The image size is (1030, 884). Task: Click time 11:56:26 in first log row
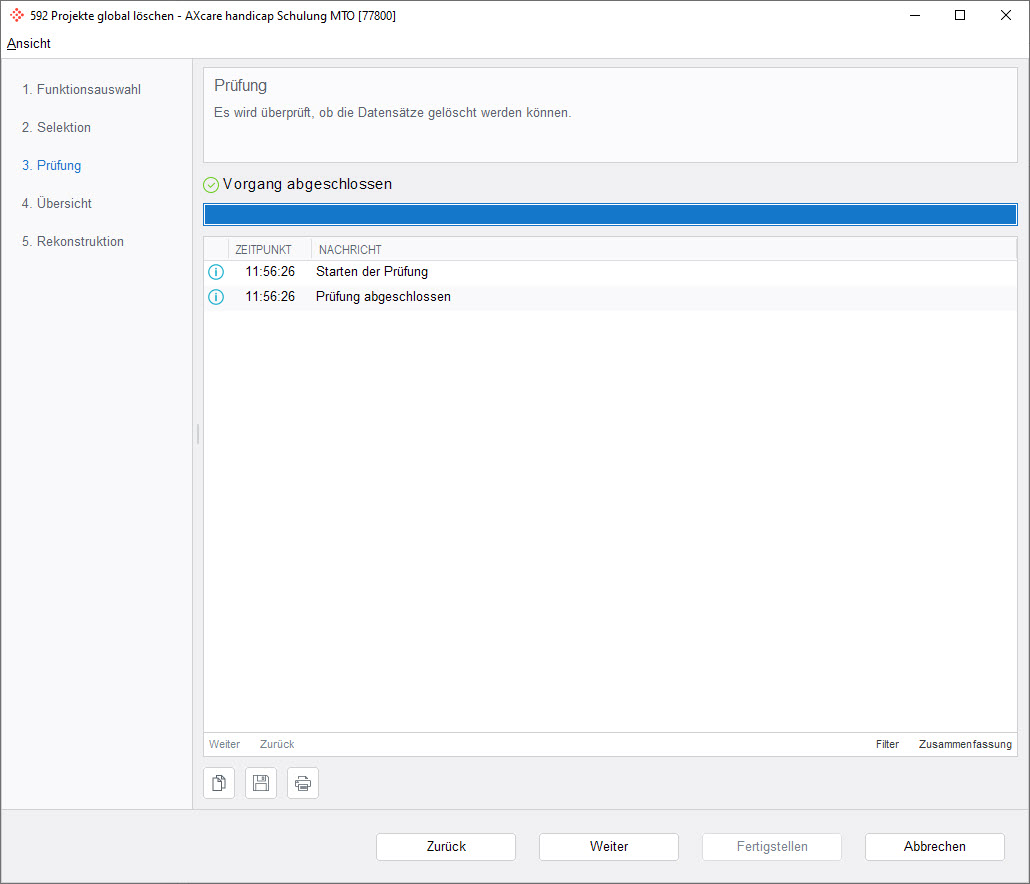270,272
